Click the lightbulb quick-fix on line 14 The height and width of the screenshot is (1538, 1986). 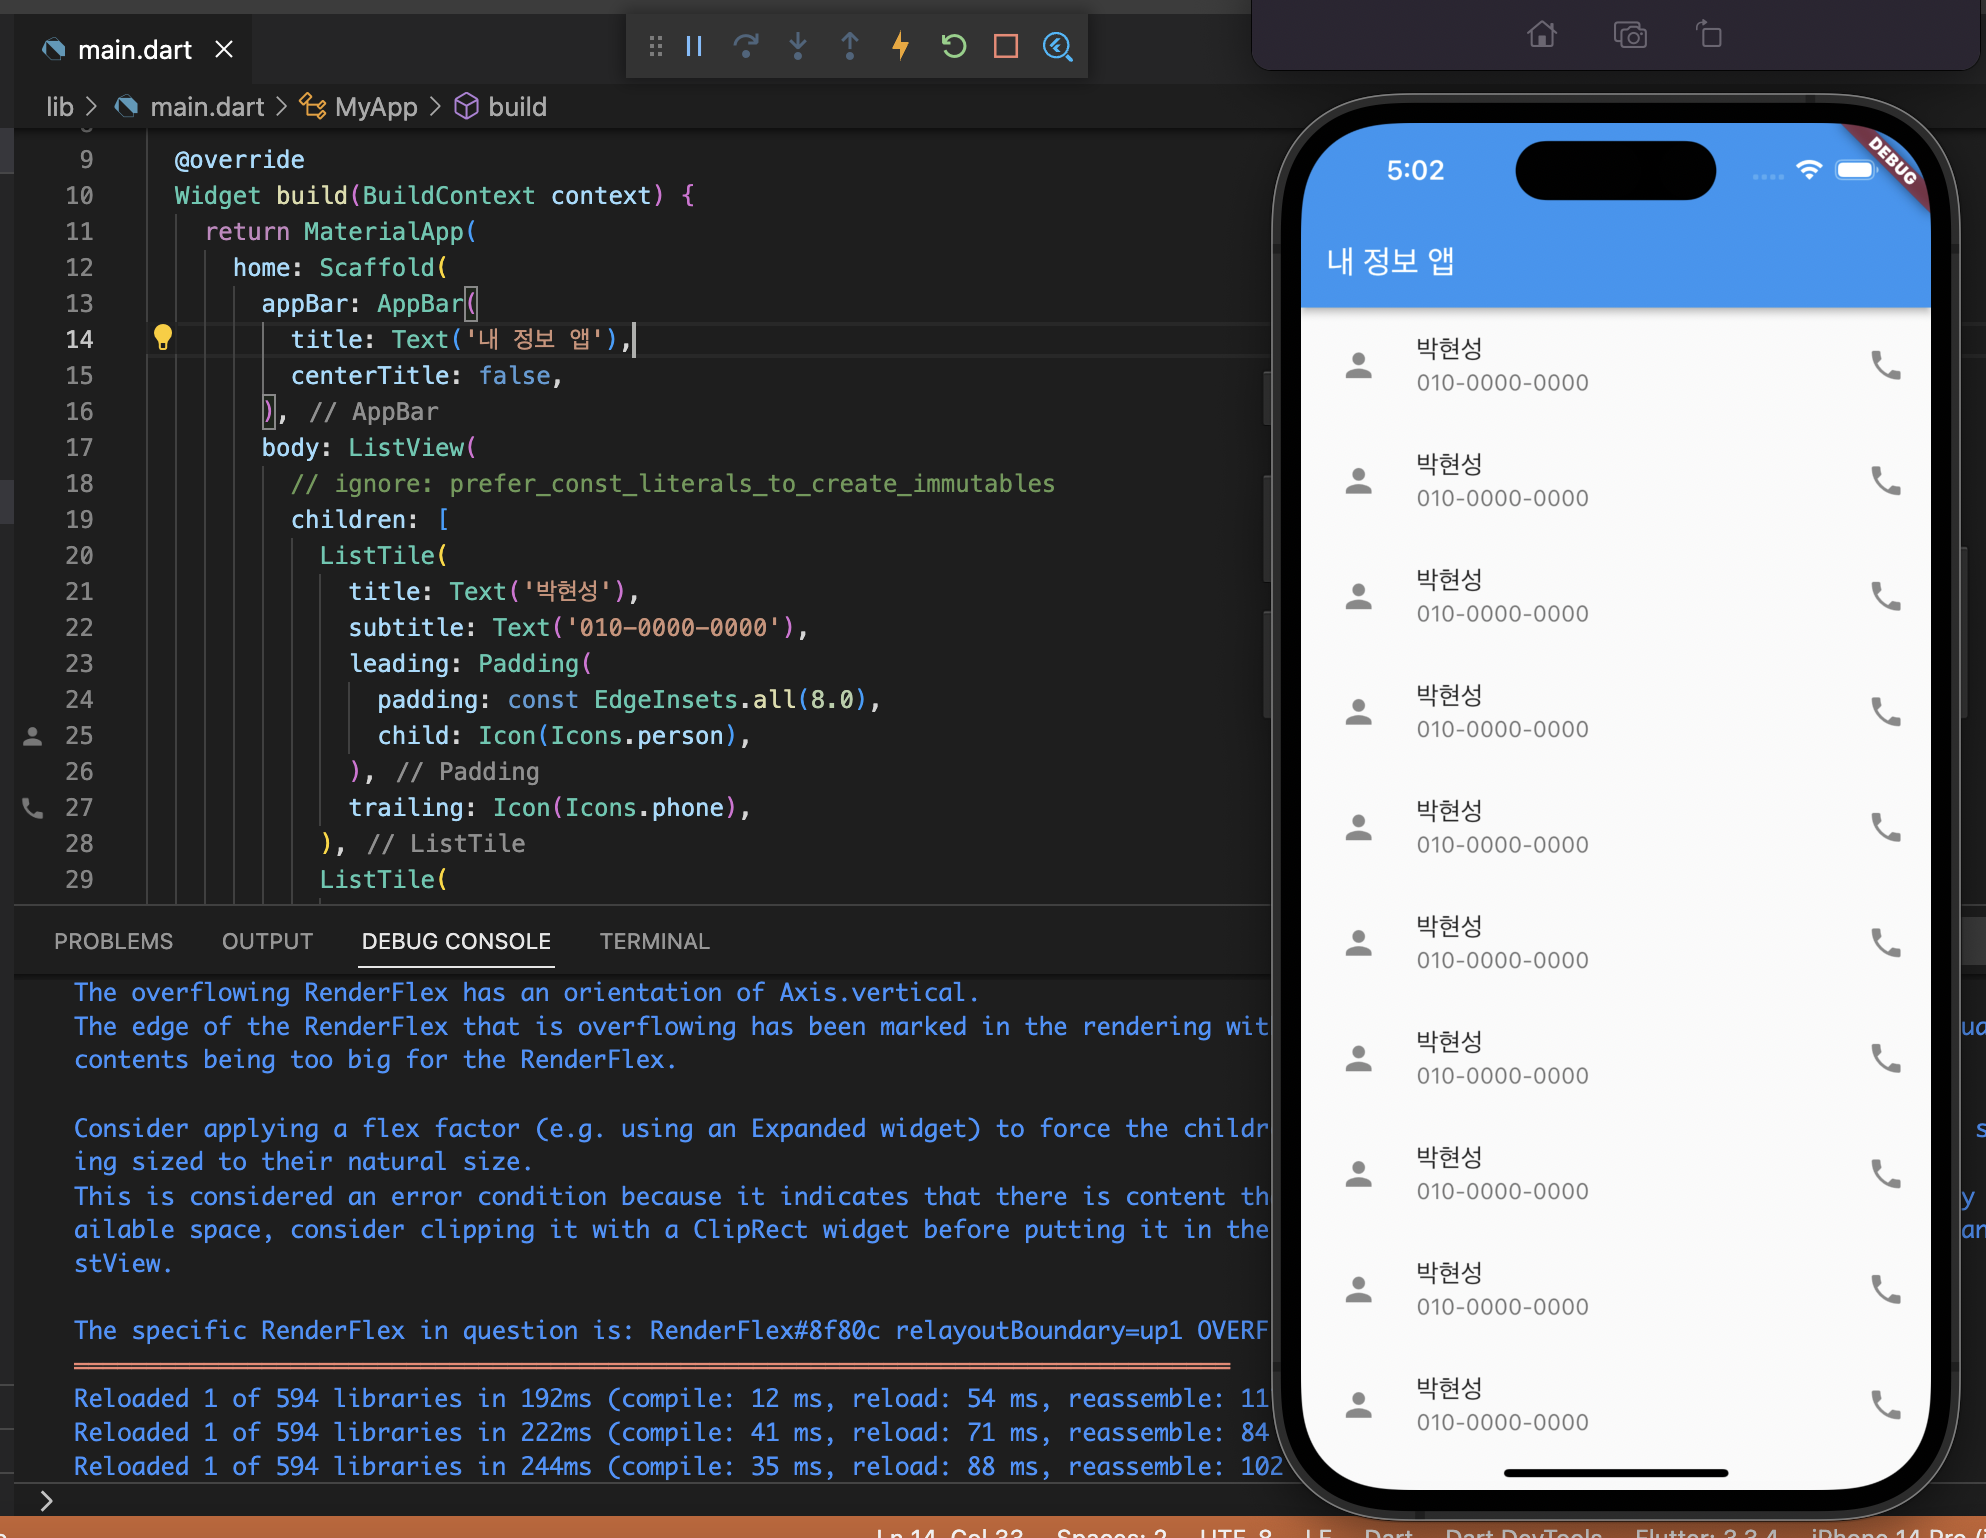[x=163, y=337]
